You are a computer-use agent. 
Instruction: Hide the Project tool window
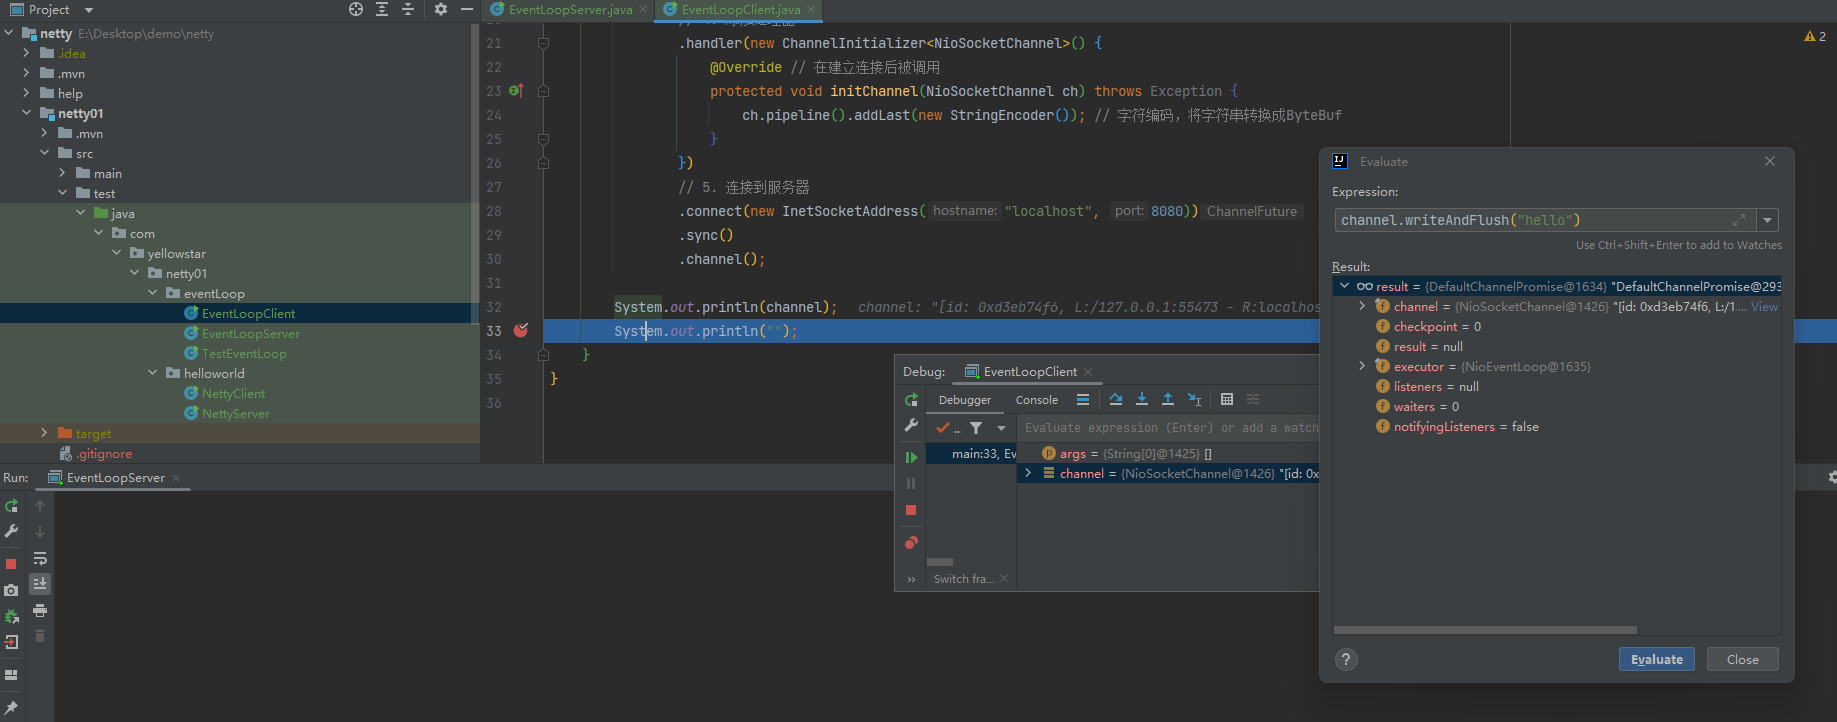tap(467, 9)
